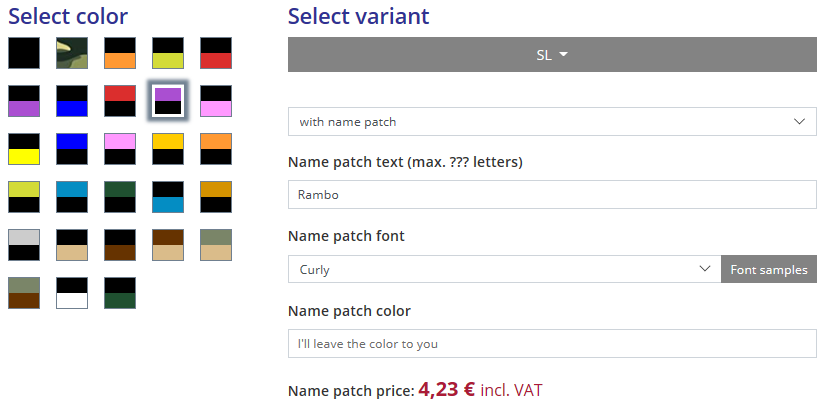821x415 pixels.
Task: Expand the 'with name patch' dropdown
Action: [552, 122]
